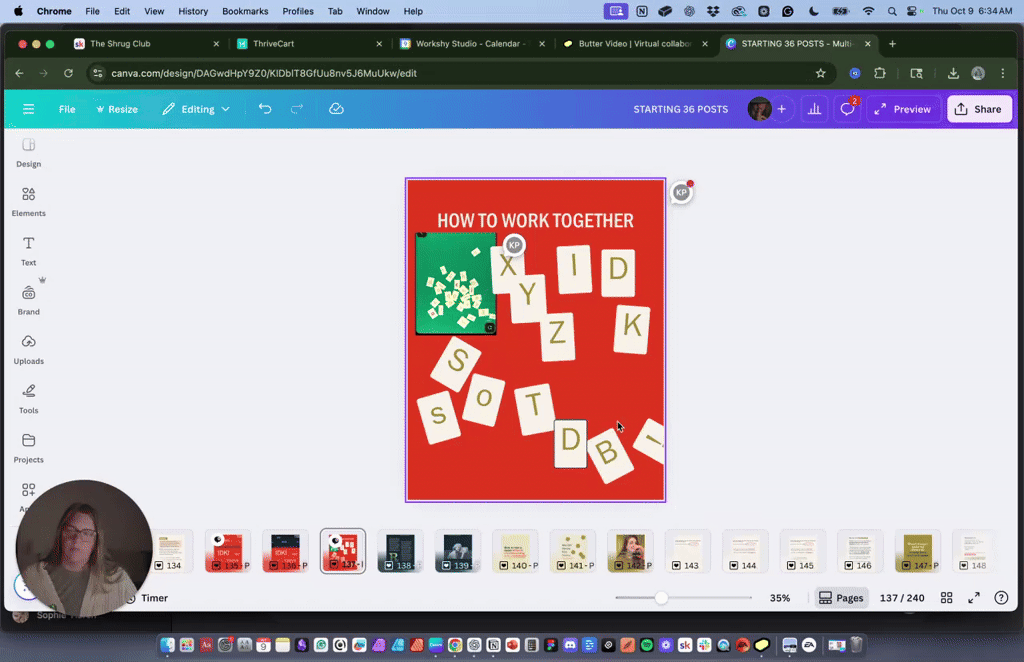Open the Canva hamburger main menu
The width and height of the screenshot is (1024, 662).
[28, 109]
